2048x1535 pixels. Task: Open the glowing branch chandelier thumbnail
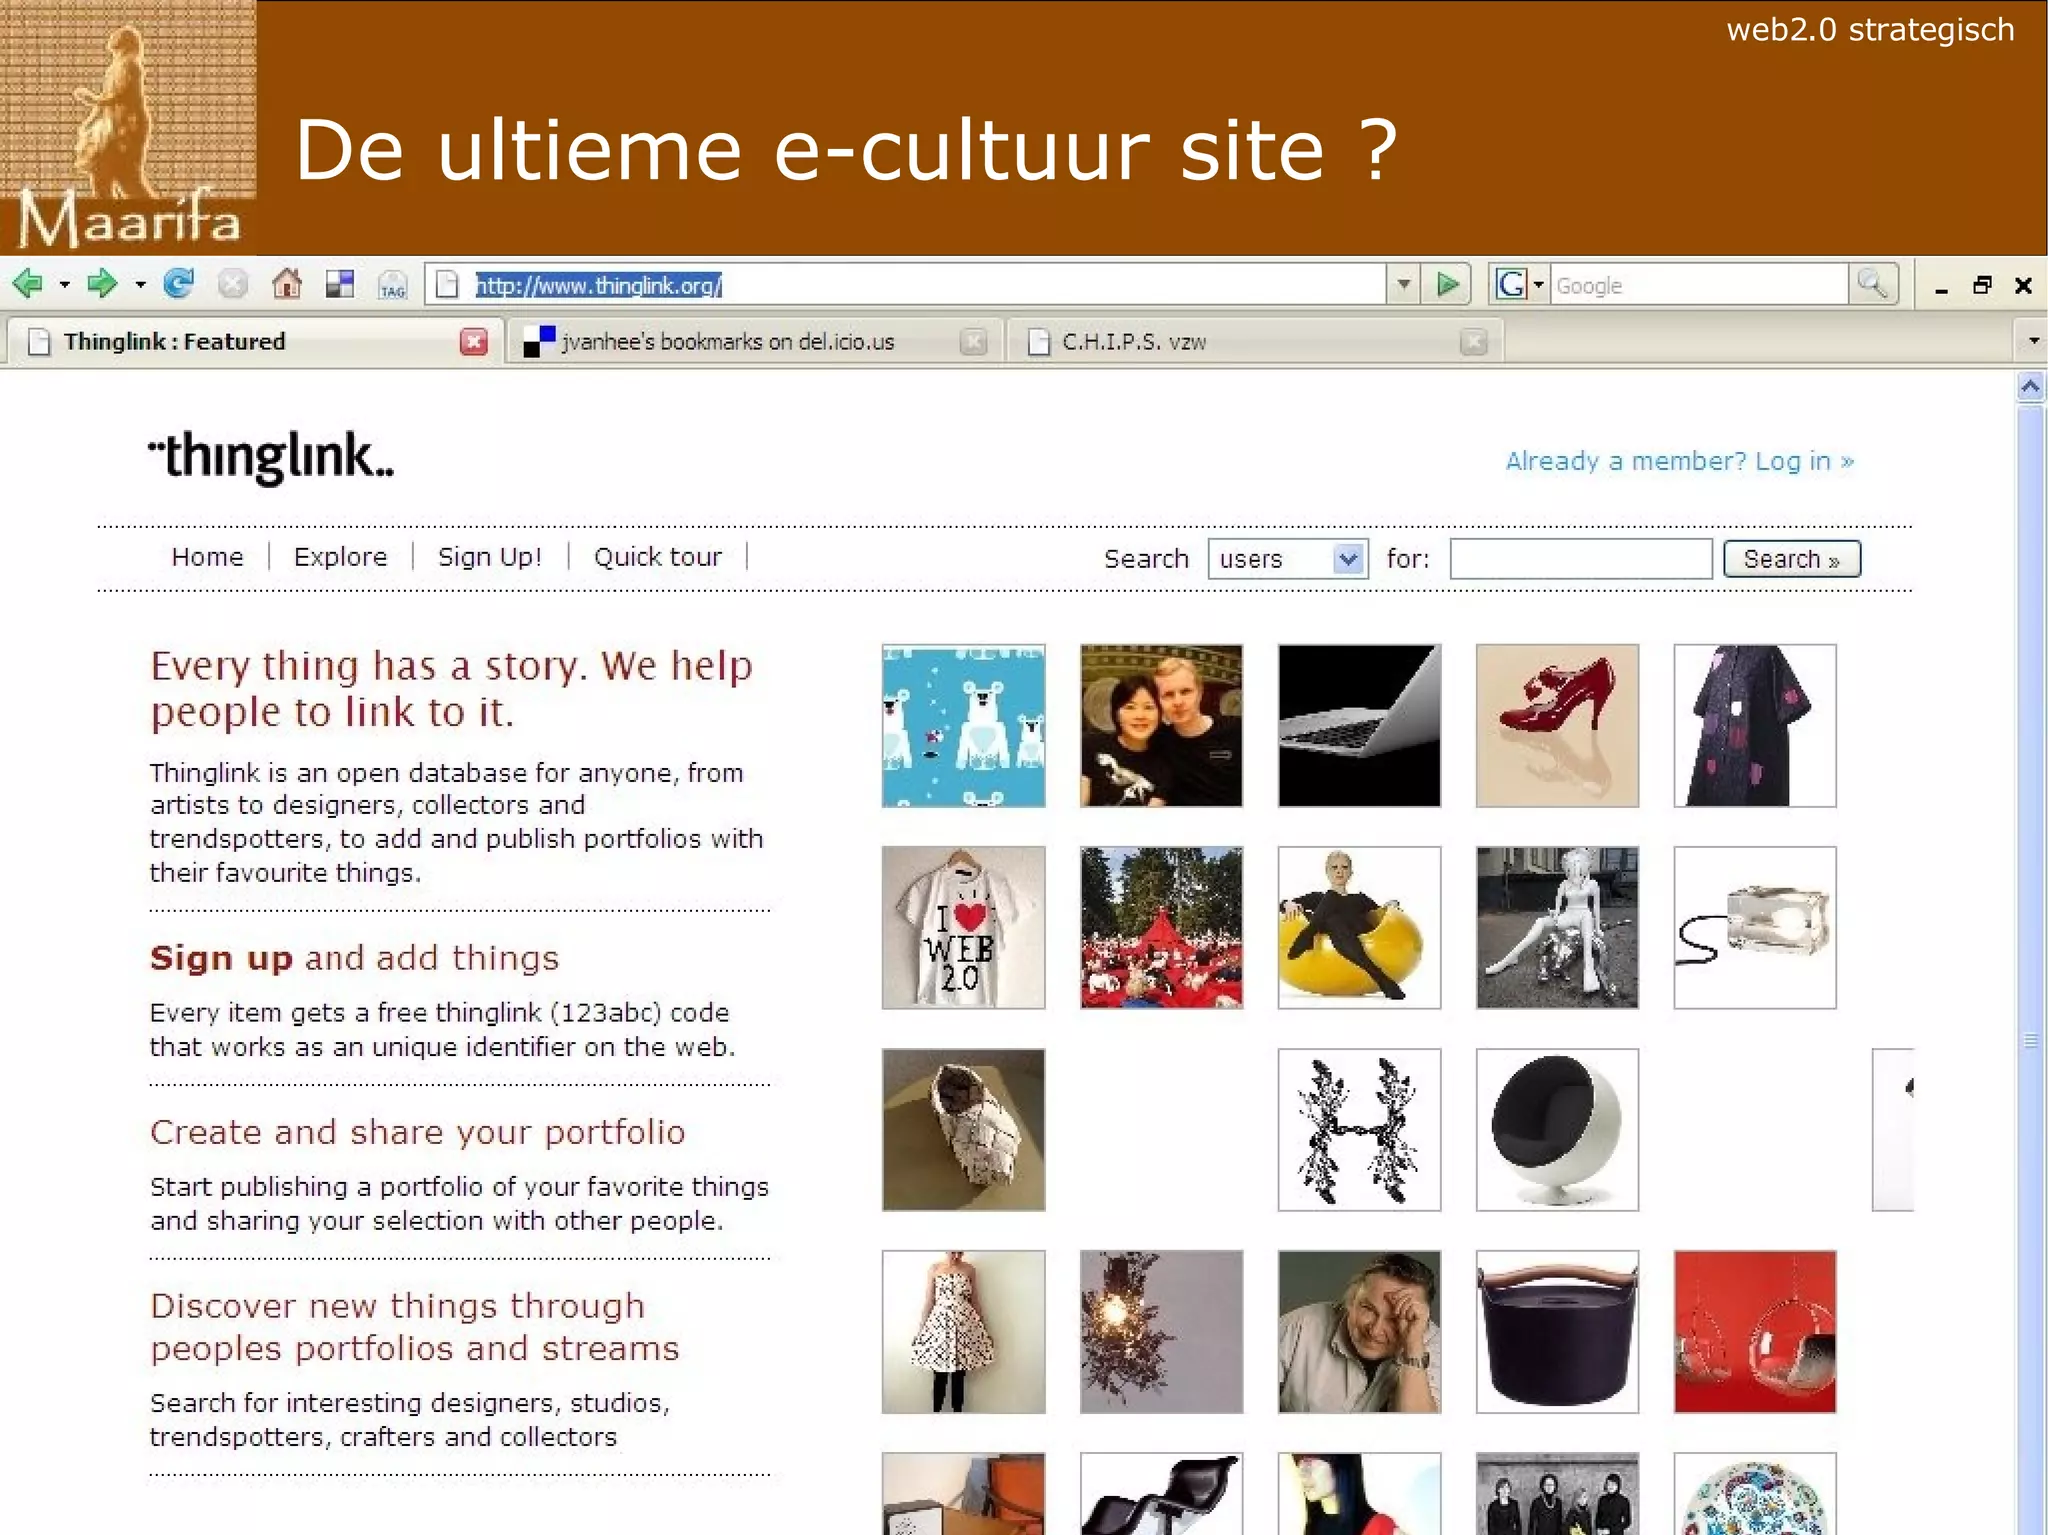click(1161, 1332)
